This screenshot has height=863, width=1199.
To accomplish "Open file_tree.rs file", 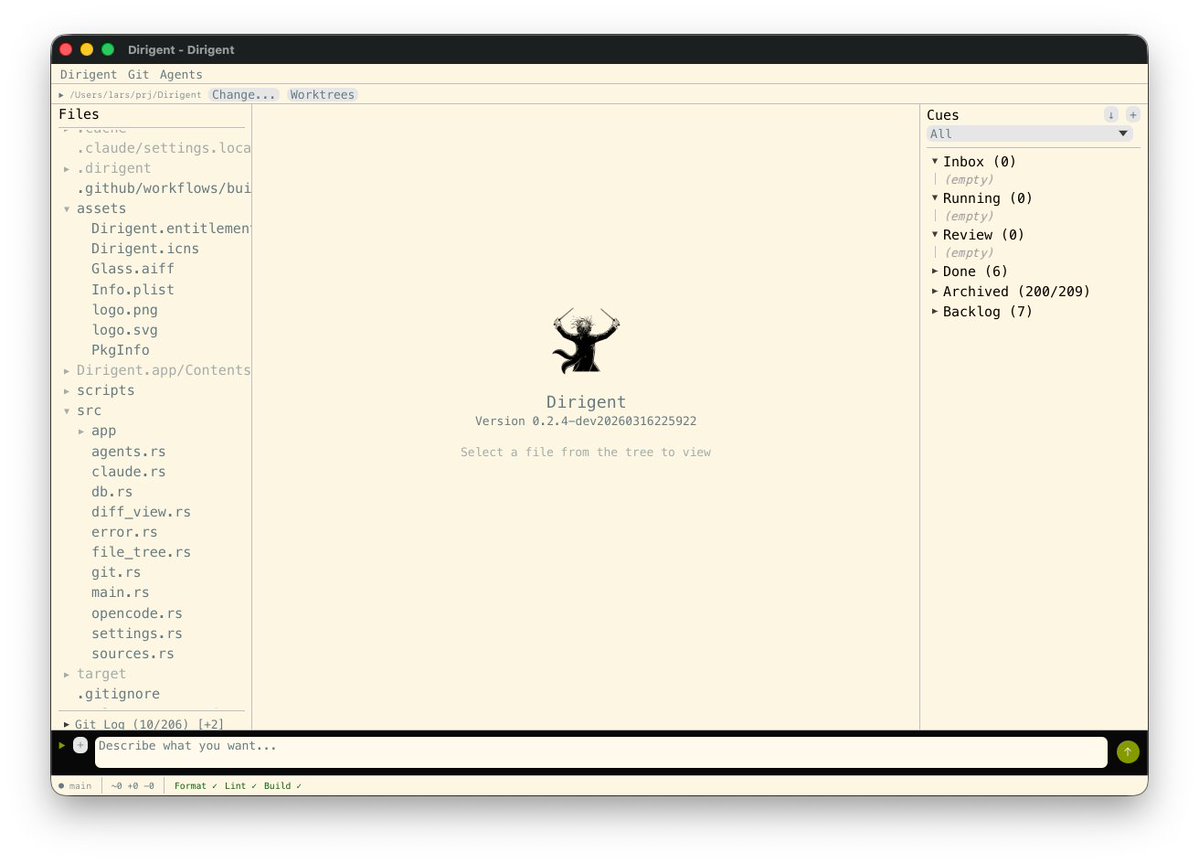I will point(141,552).
